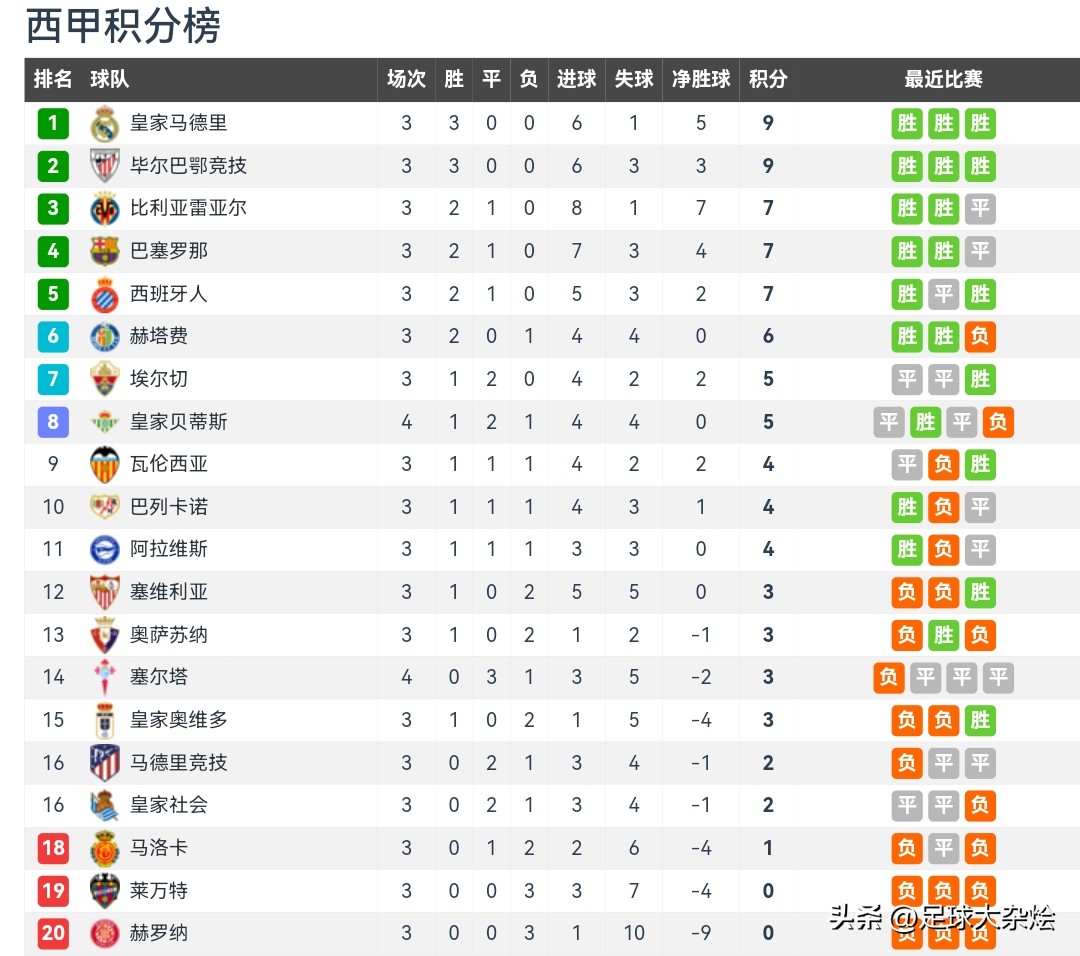
Task: Click red rank badge number 18
Action: 53,848
